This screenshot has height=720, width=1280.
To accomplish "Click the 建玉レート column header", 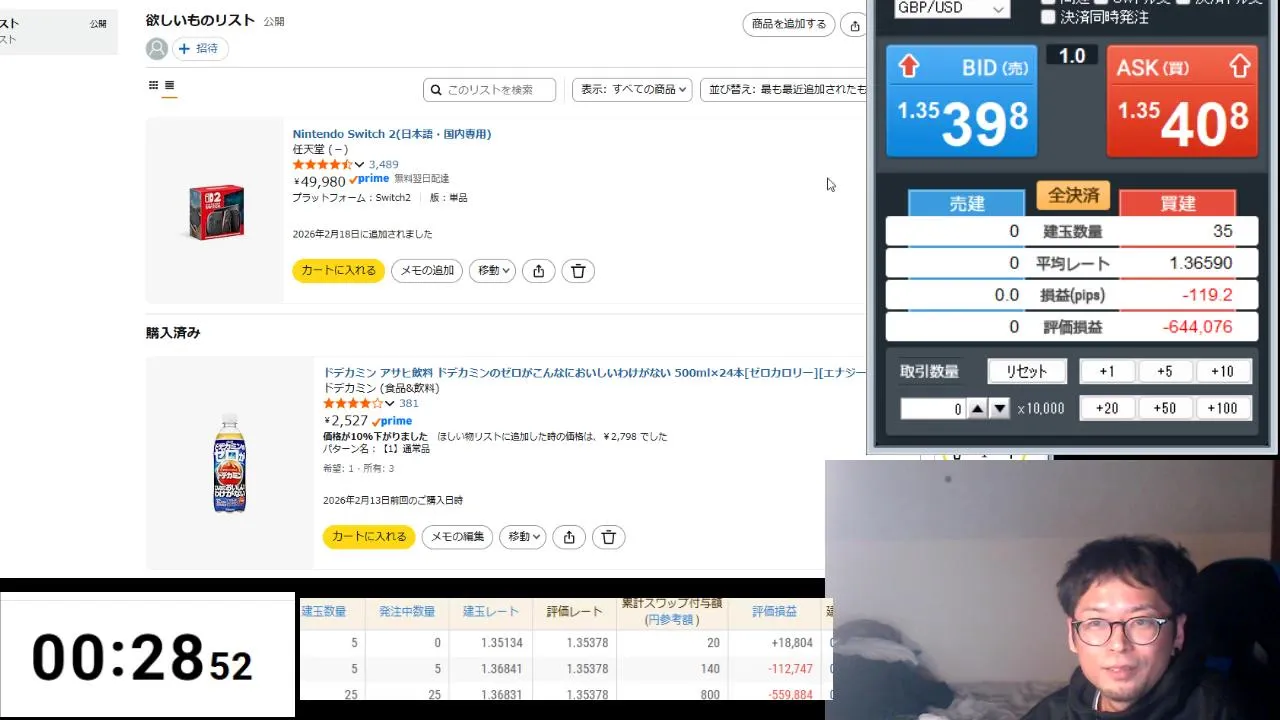I will (x=490, y=612).
